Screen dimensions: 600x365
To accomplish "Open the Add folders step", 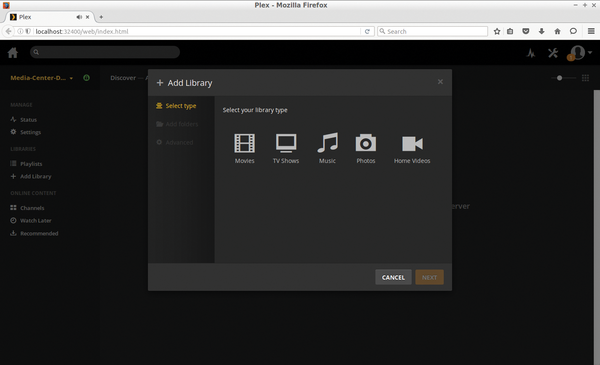I will [177, 124].
